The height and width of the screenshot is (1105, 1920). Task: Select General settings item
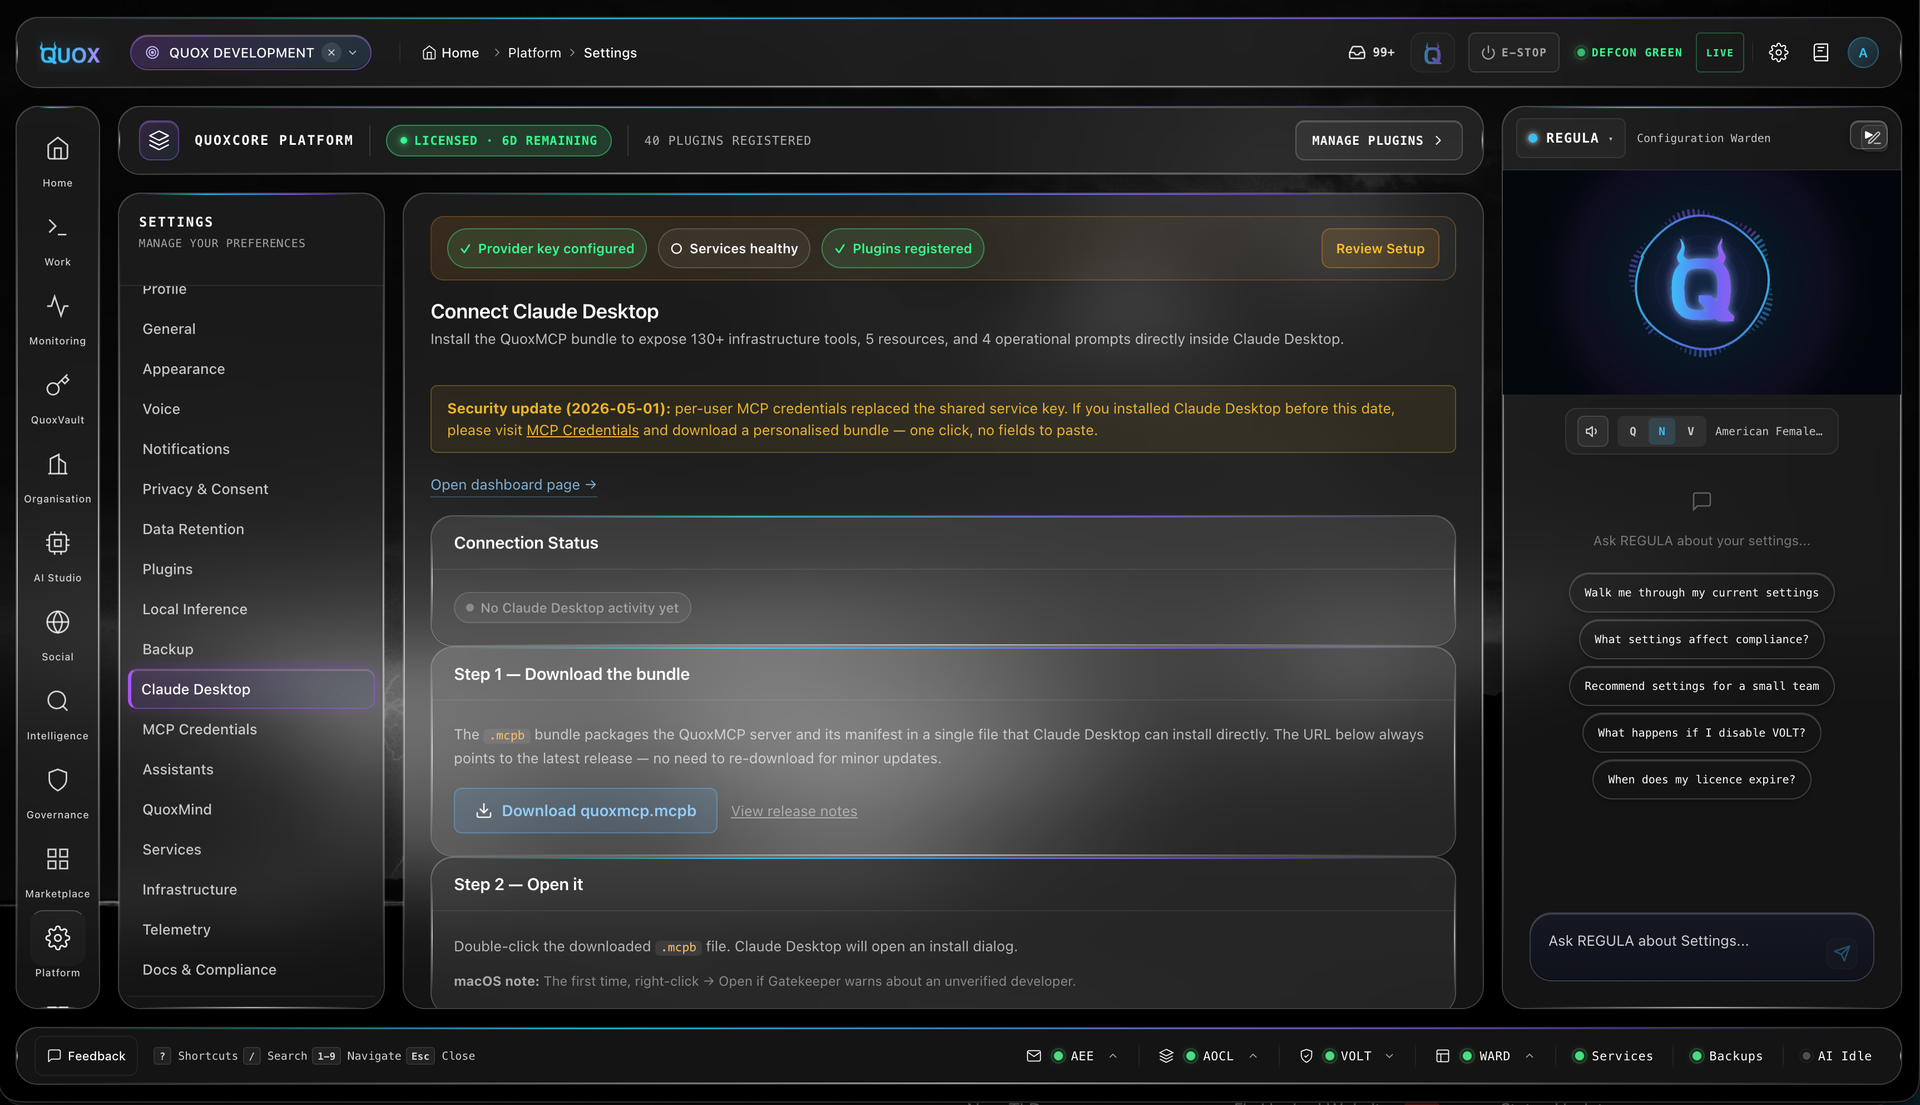tap(251, 329)
